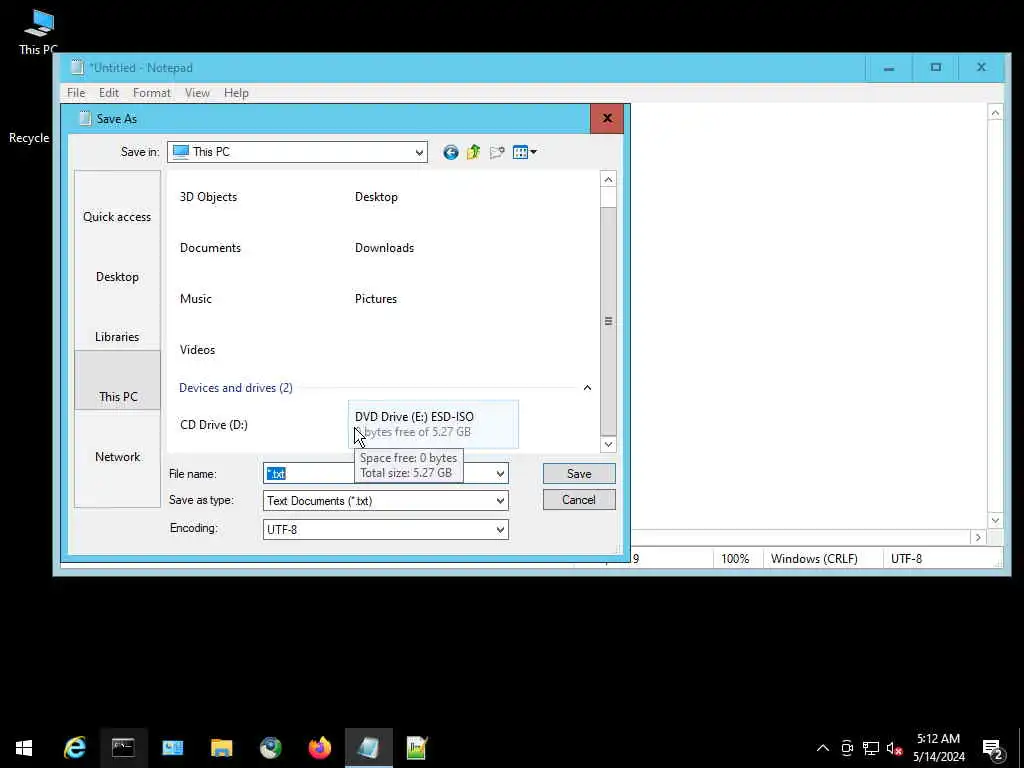
Task: Collapse the Devices and drives group
Action: pos(587,388)
